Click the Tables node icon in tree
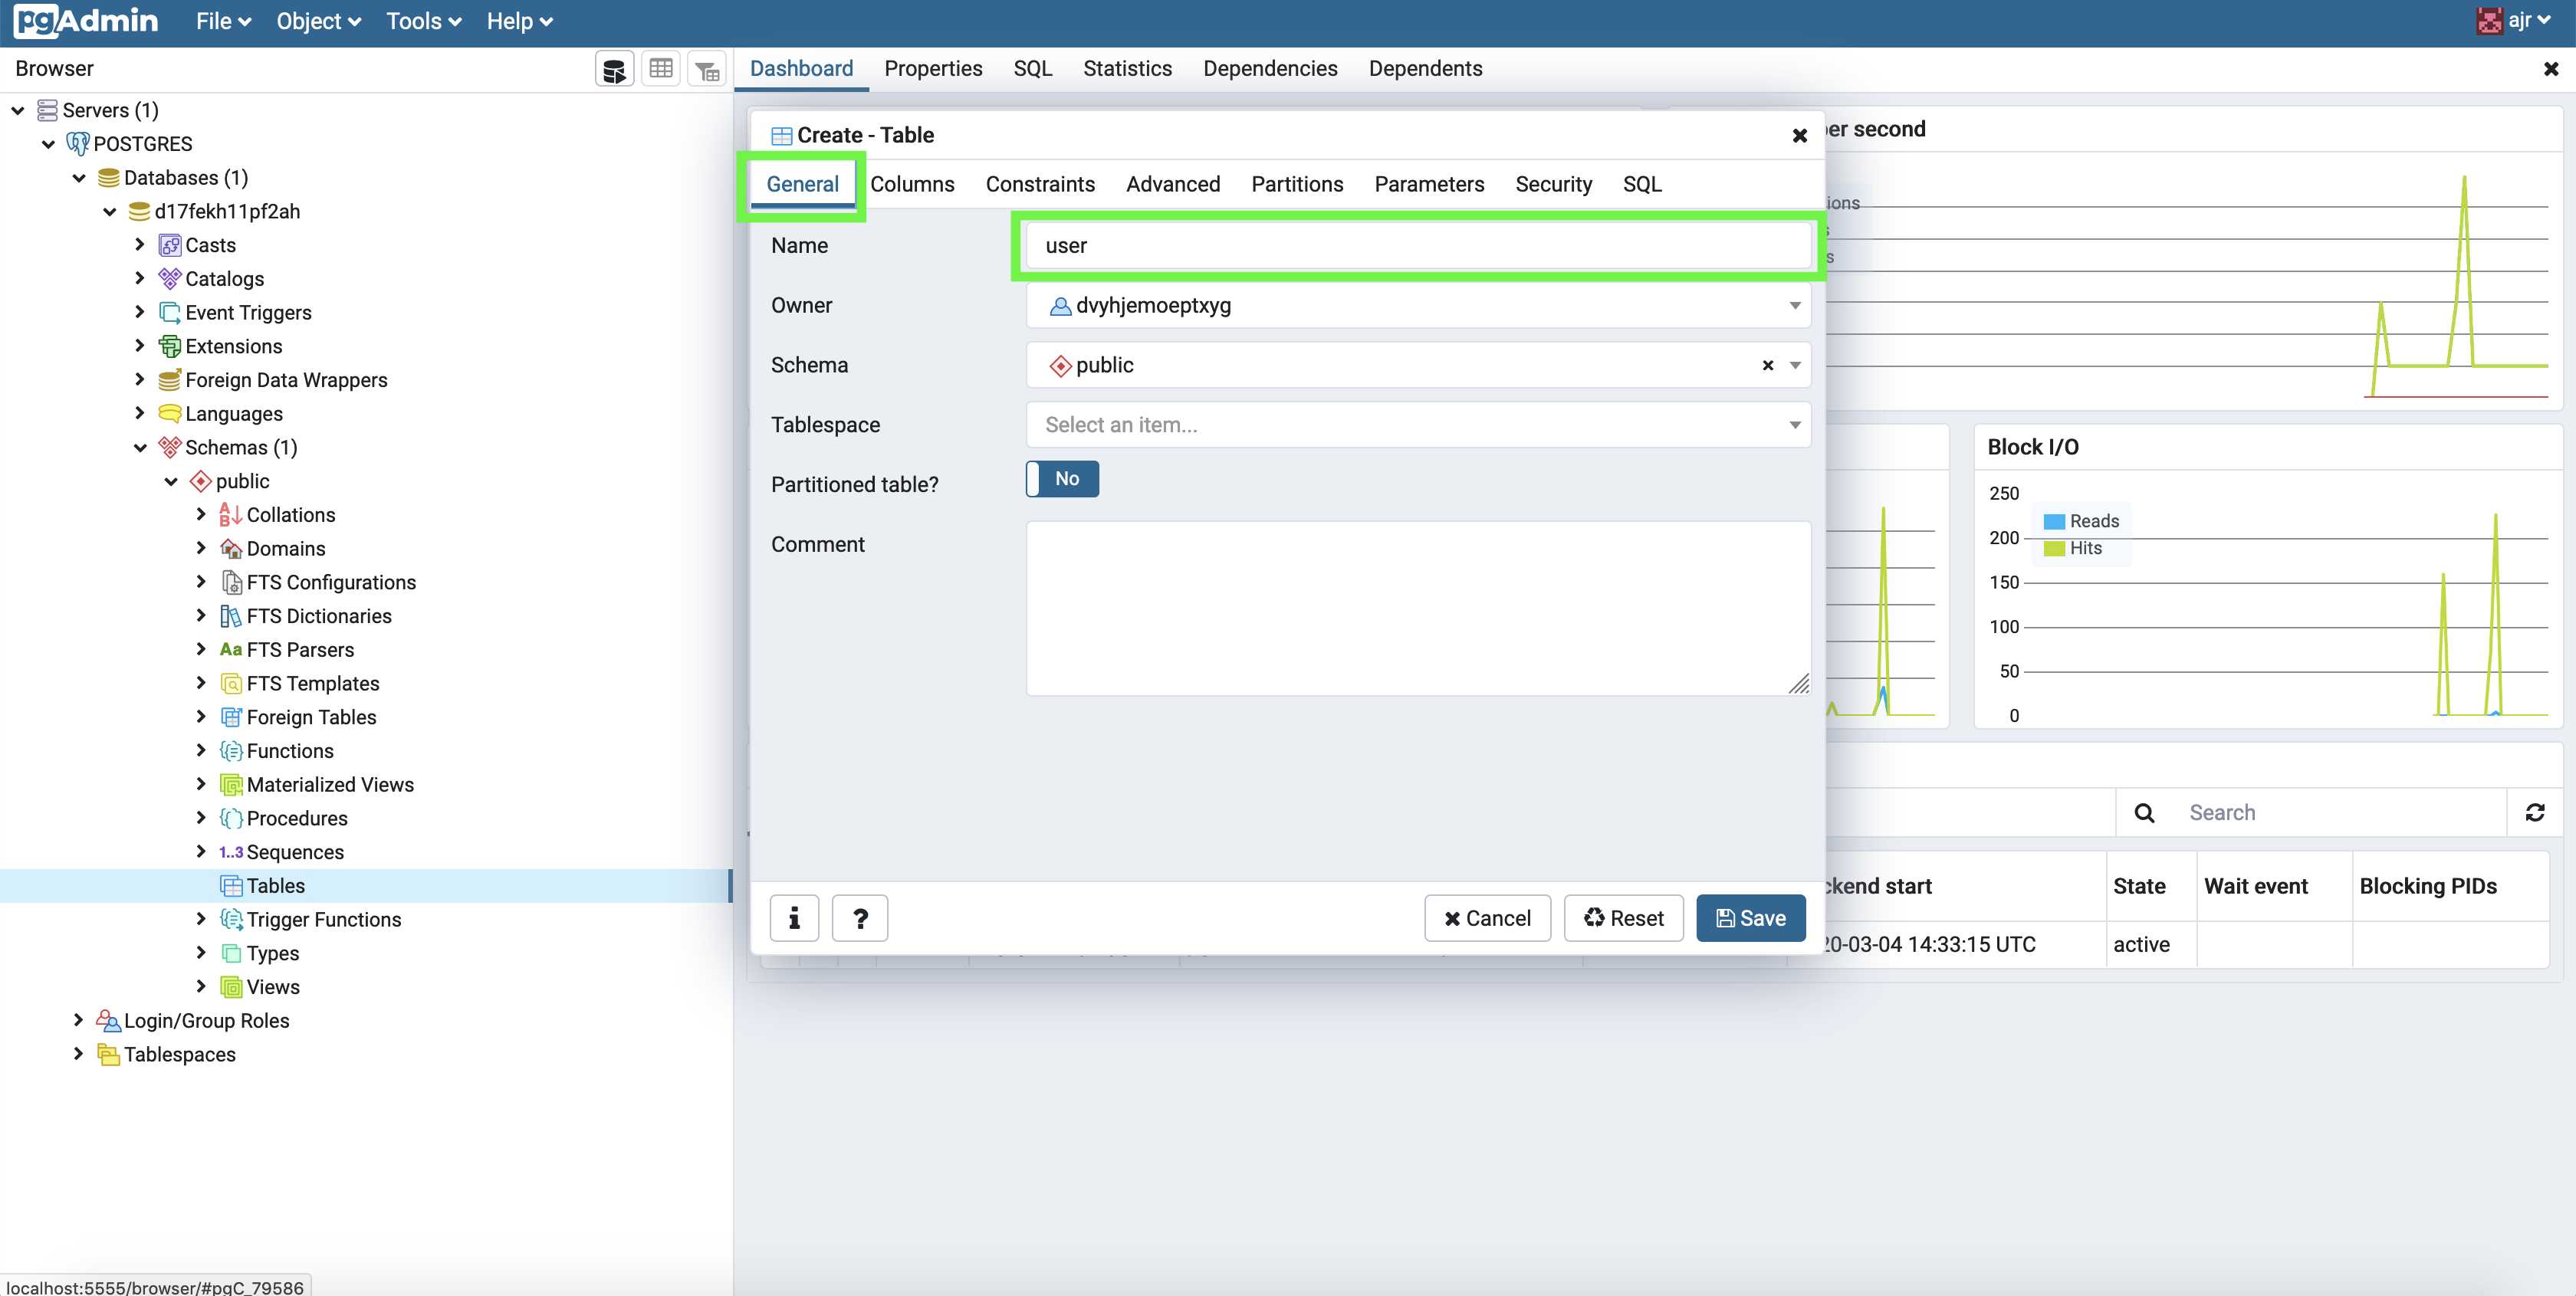 click(231, 886)
